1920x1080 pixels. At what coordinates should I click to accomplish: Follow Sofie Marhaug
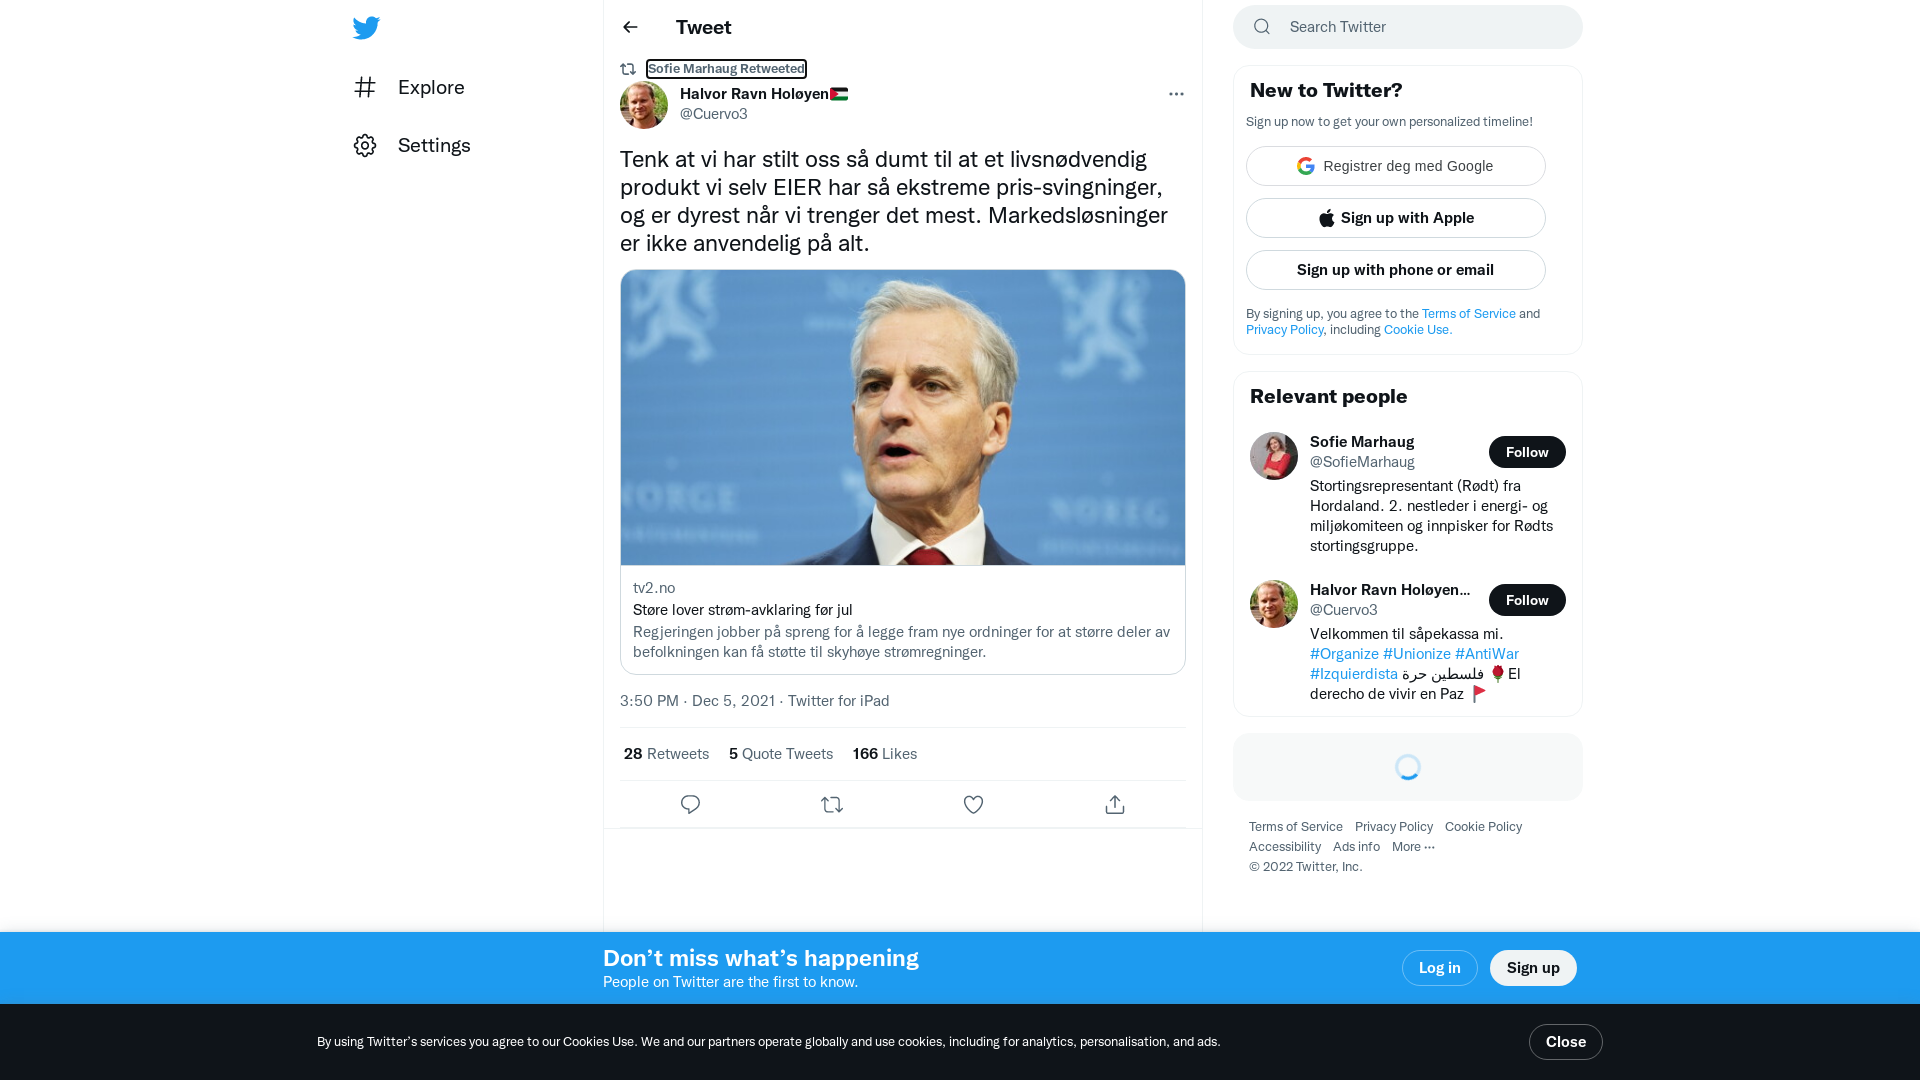tap(1527, 452)
